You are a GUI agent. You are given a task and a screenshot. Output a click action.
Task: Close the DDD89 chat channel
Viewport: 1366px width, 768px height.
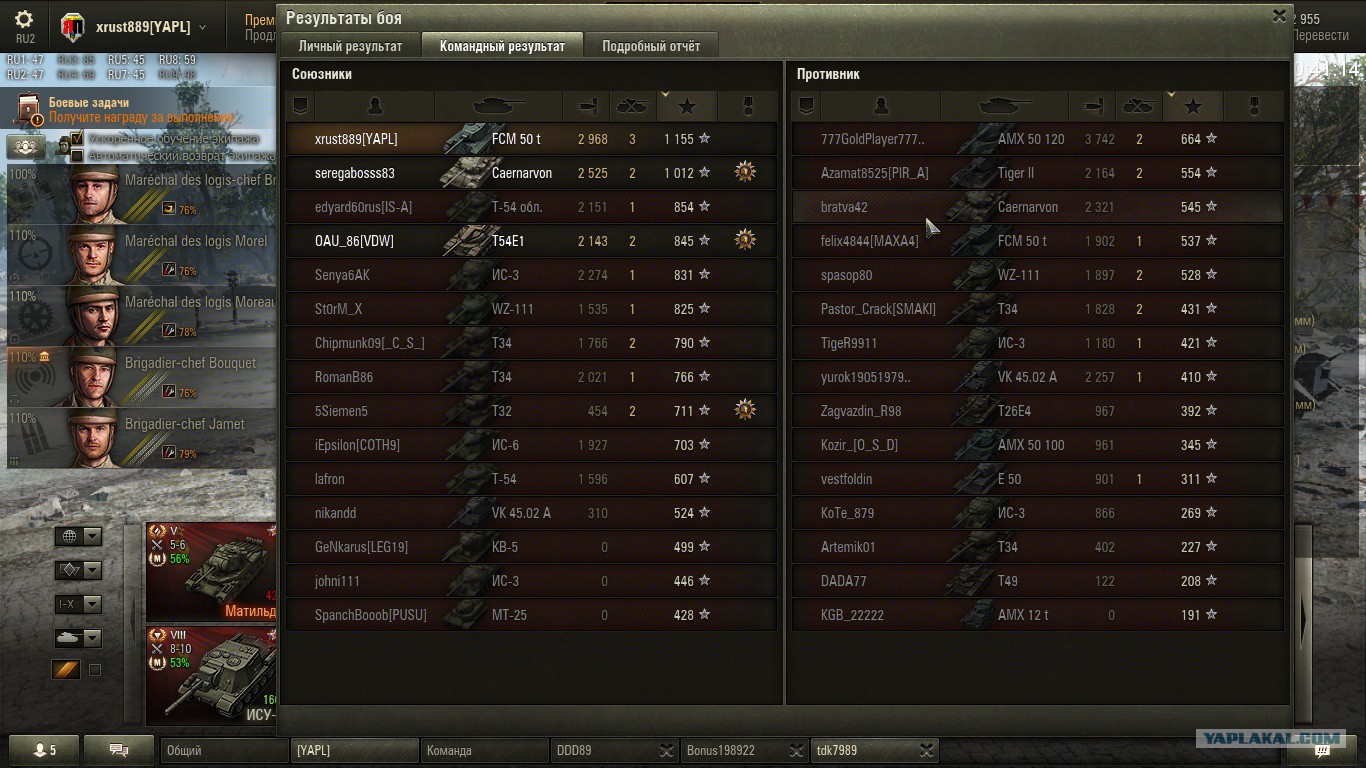click(667, 750)
